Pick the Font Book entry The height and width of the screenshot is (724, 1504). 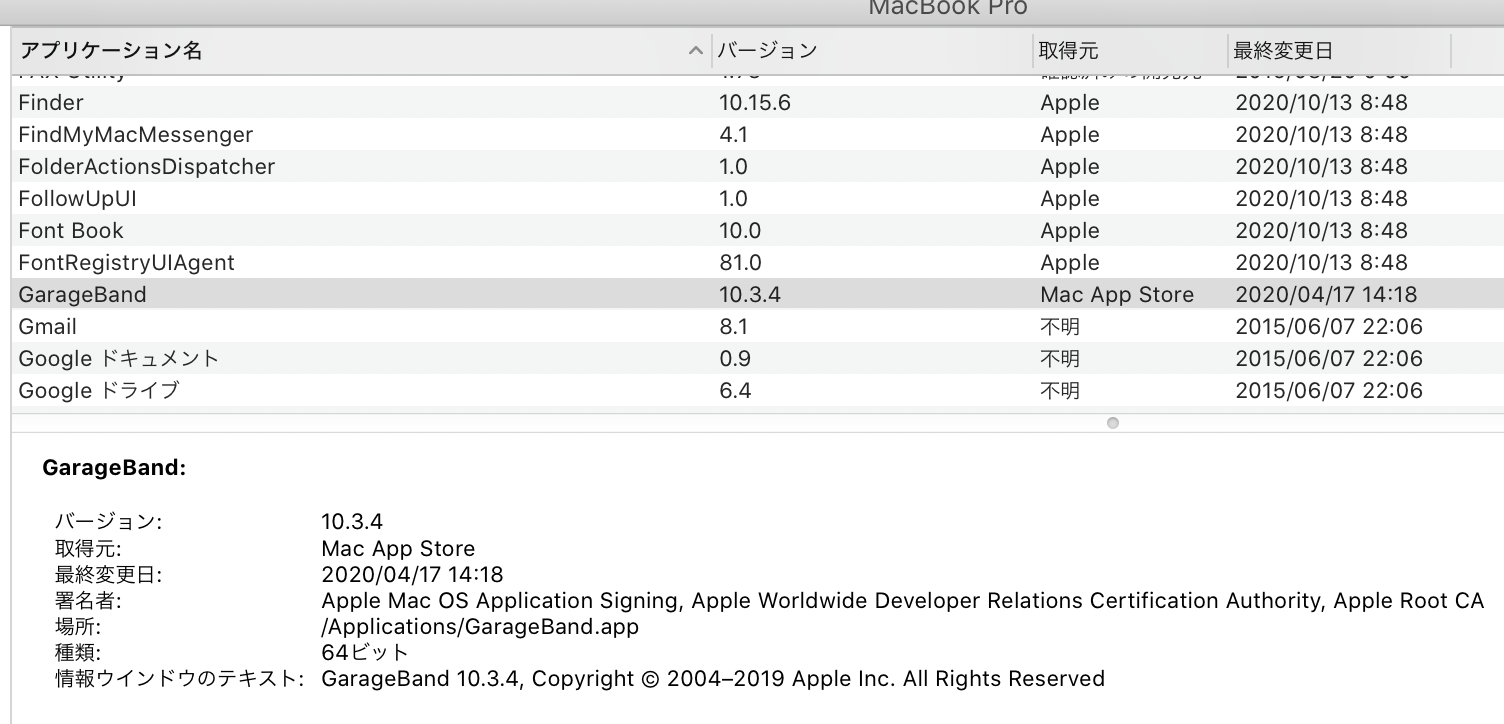(71, 231)
